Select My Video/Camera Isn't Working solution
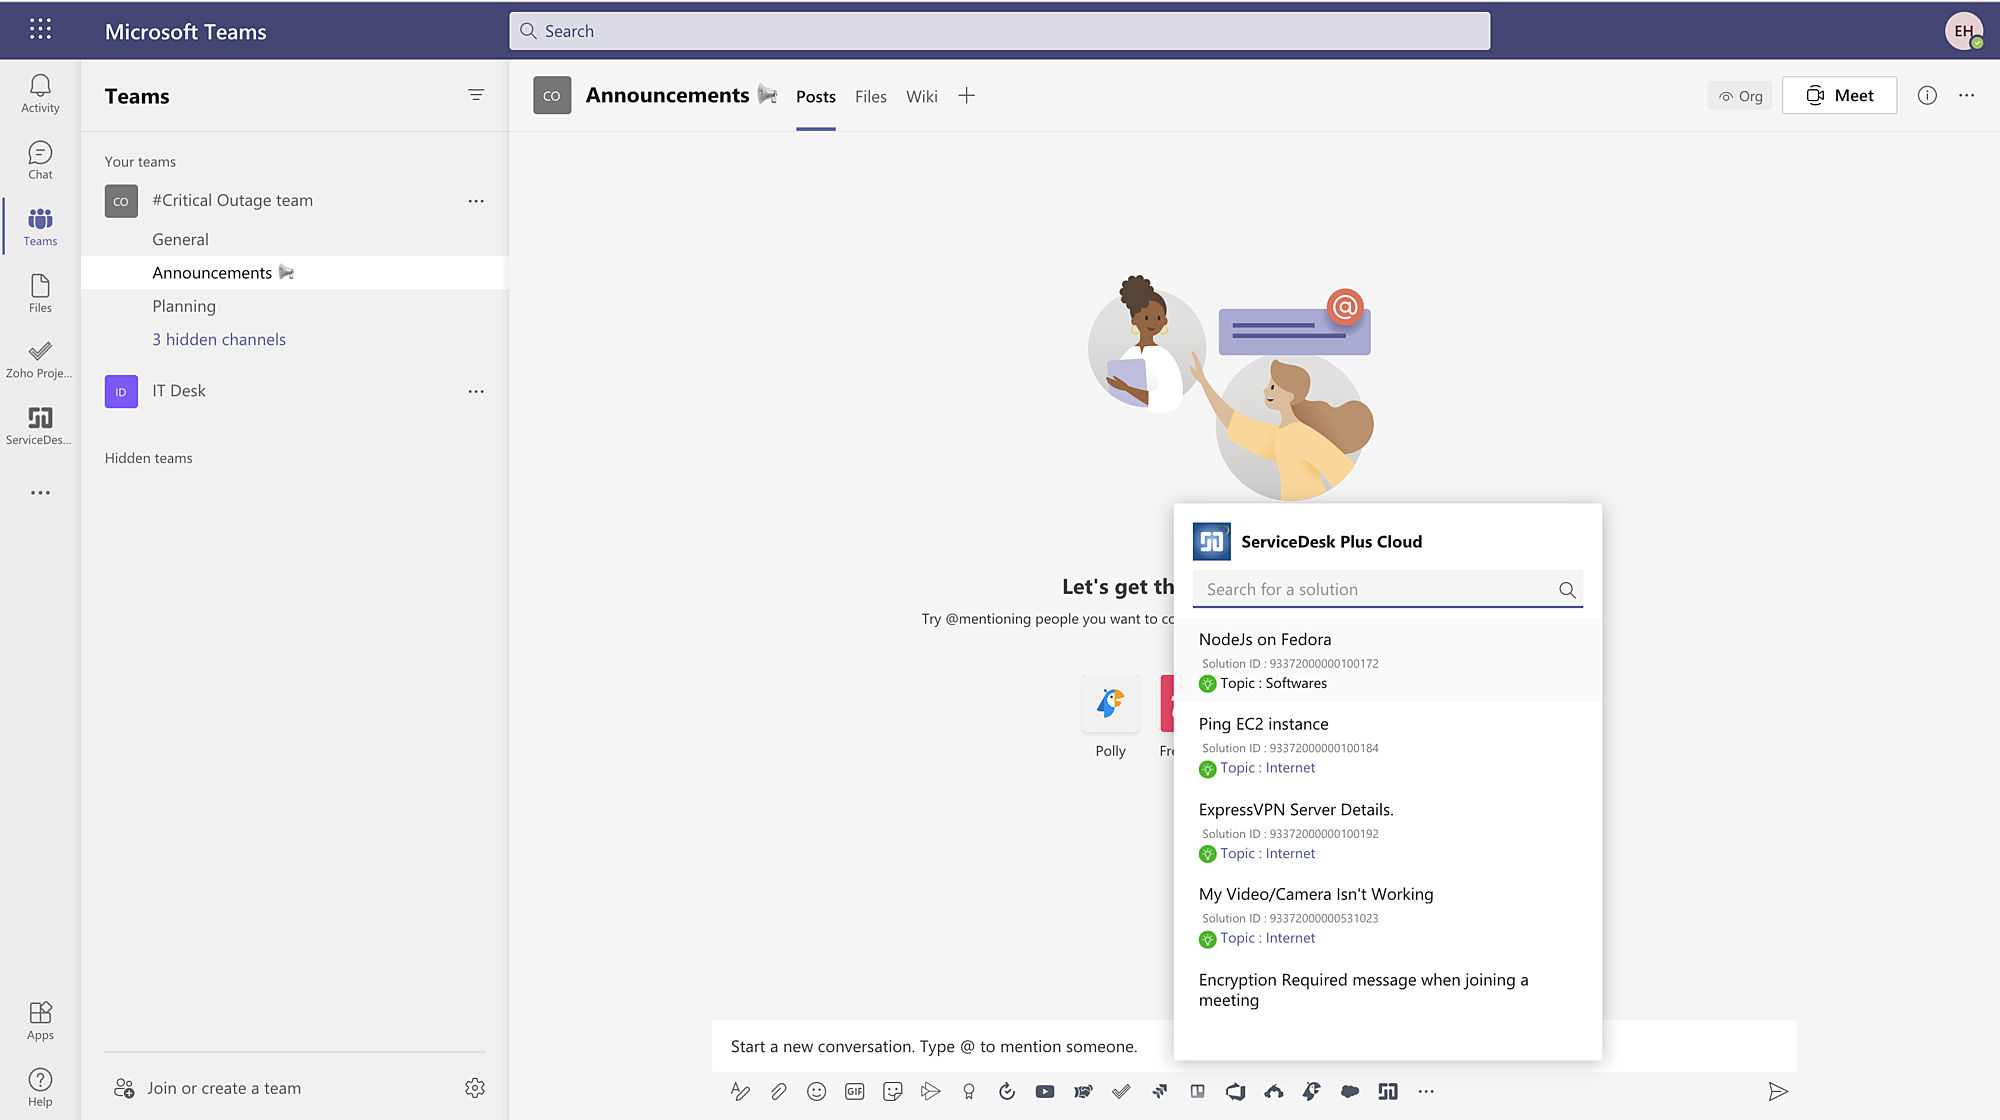Screen dimensions: 2000x1120 click(1388, 915)
